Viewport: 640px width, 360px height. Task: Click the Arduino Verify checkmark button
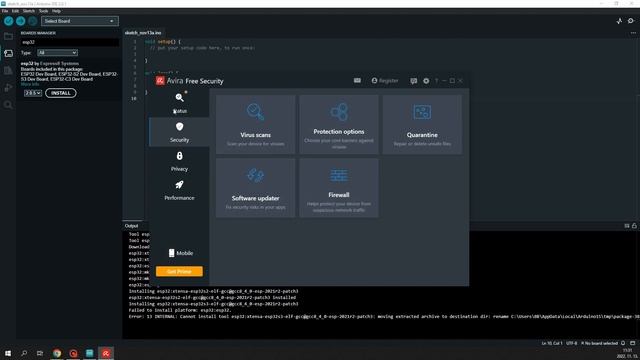pos(9,21)
